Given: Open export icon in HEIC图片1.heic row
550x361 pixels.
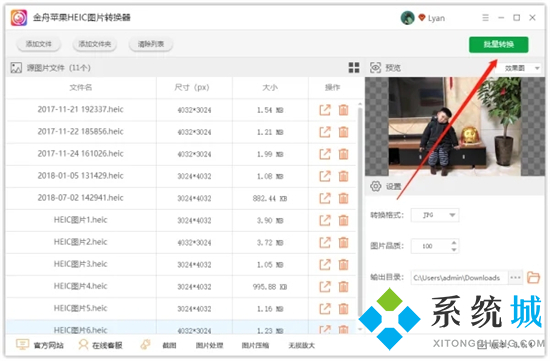Looking at the screenshot, I should point(325,221).
